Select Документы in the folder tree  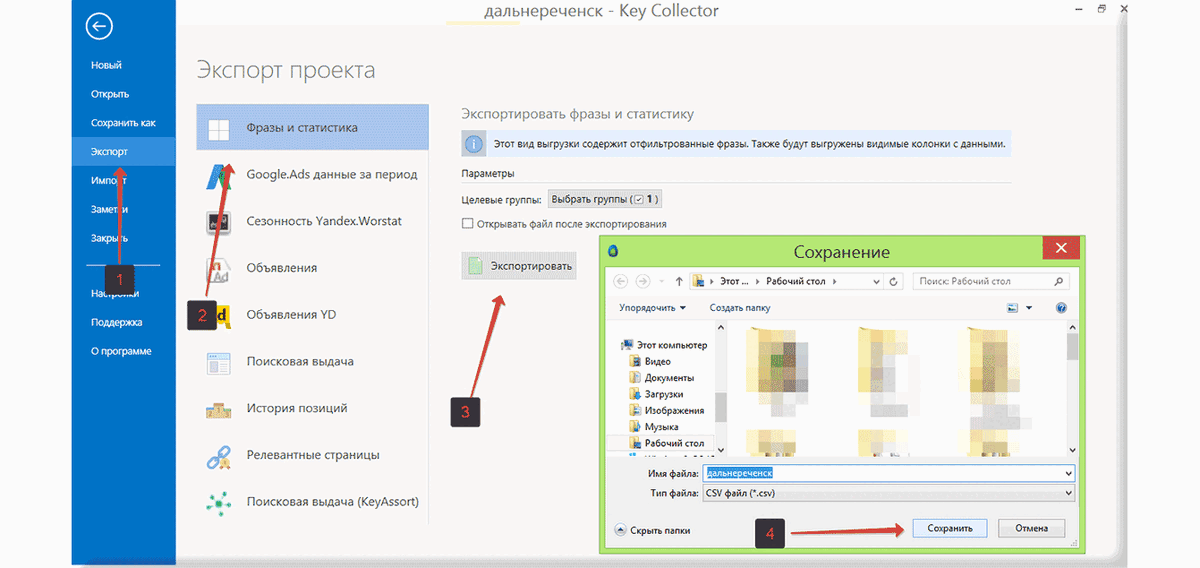tap(661, 378)
